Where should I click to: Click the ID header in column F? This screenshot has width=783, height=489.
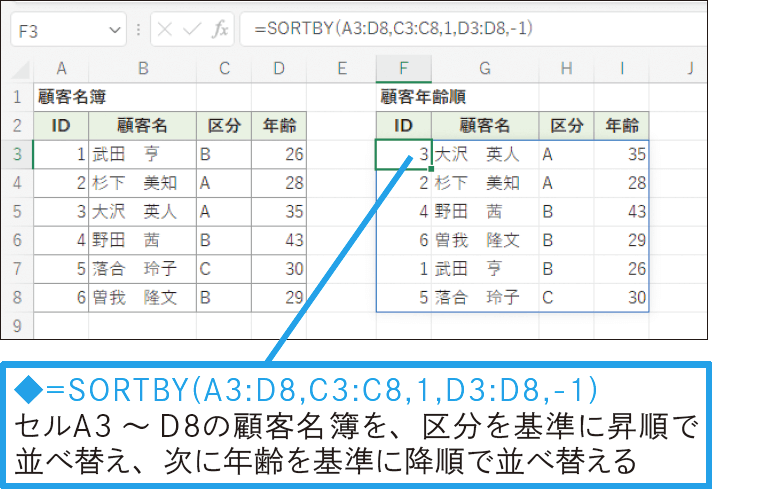click(x=403, y=126)
